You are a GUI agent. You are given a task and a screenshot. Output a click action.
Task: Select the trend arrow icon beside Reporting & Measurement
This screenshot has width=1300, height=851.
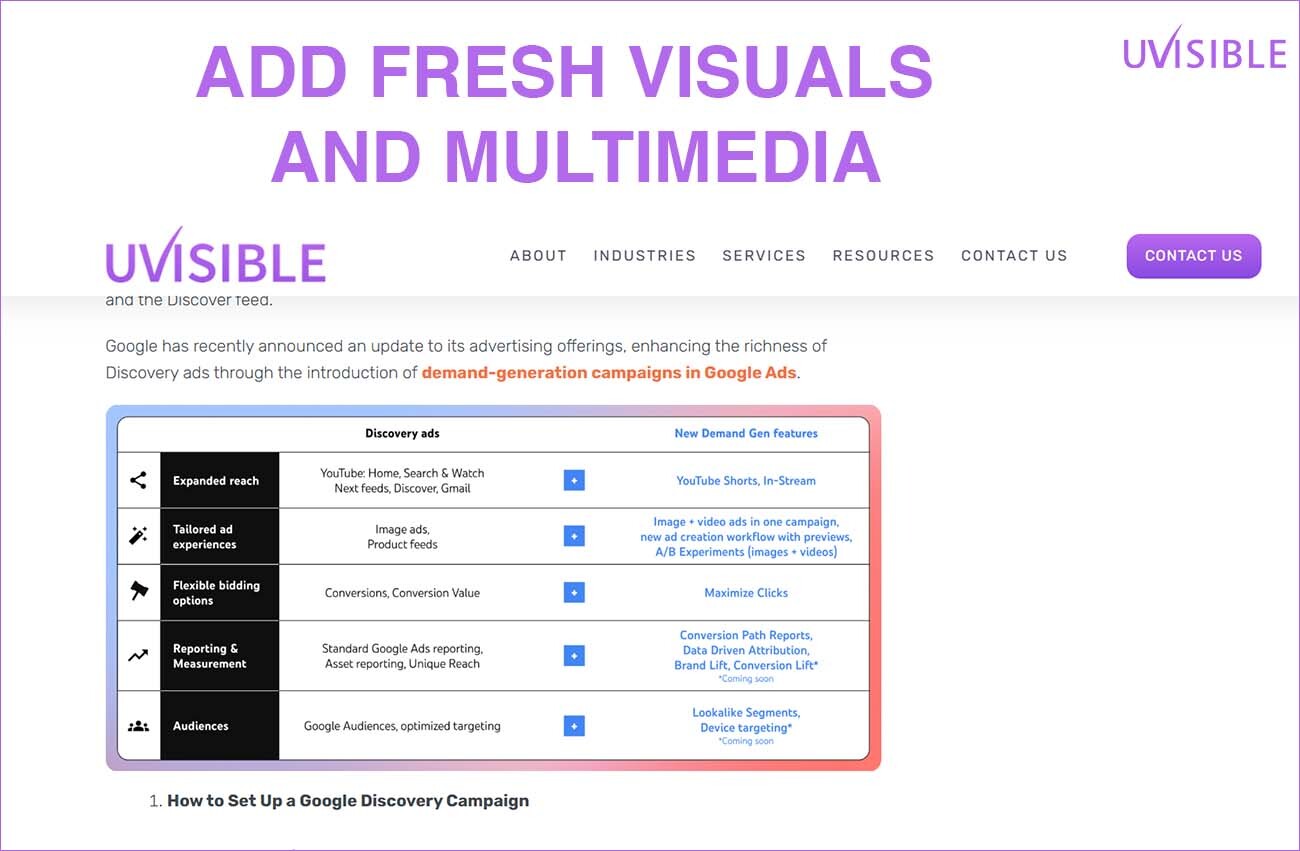click(x=138, y=656)
